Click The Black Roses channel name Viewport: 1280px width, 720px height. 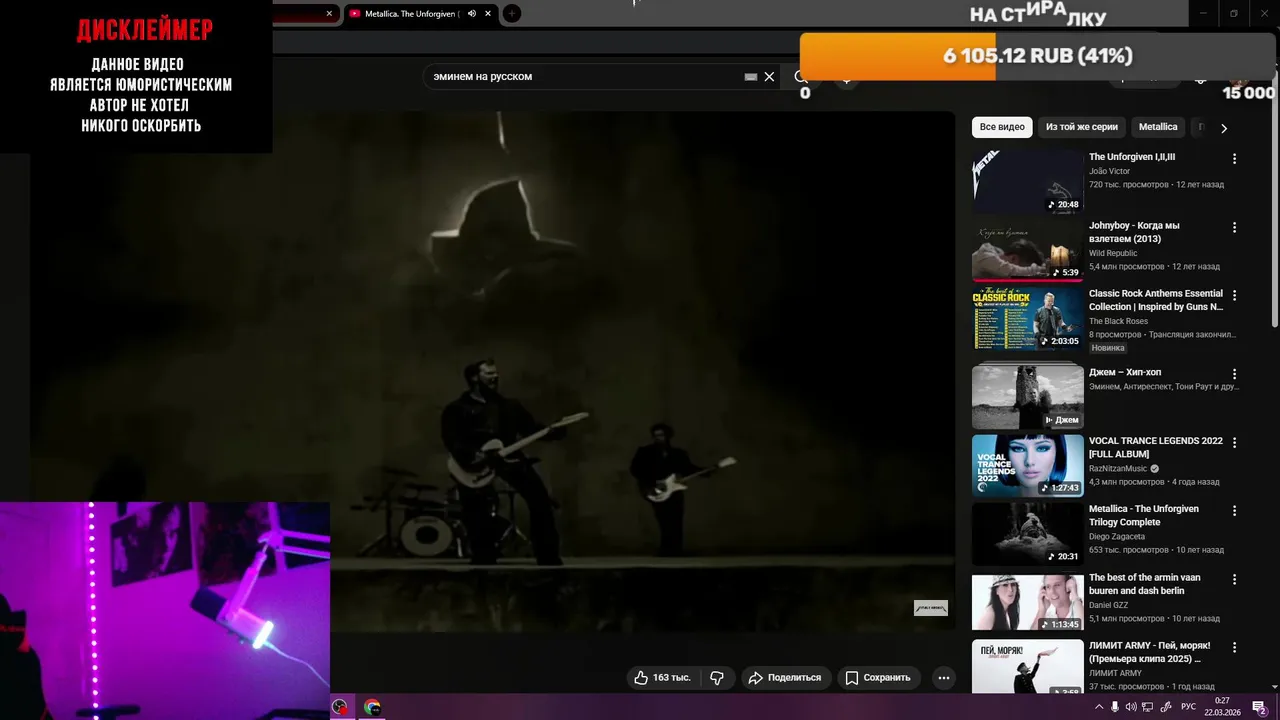coord(1118,321)
